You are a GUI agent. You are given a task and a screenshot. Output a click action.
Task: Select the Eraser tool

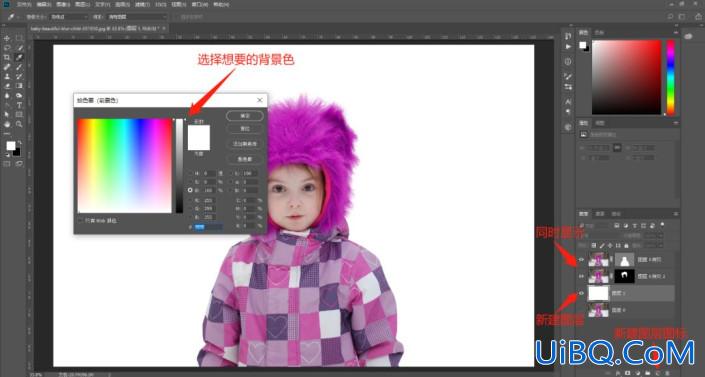coord(7,86)
